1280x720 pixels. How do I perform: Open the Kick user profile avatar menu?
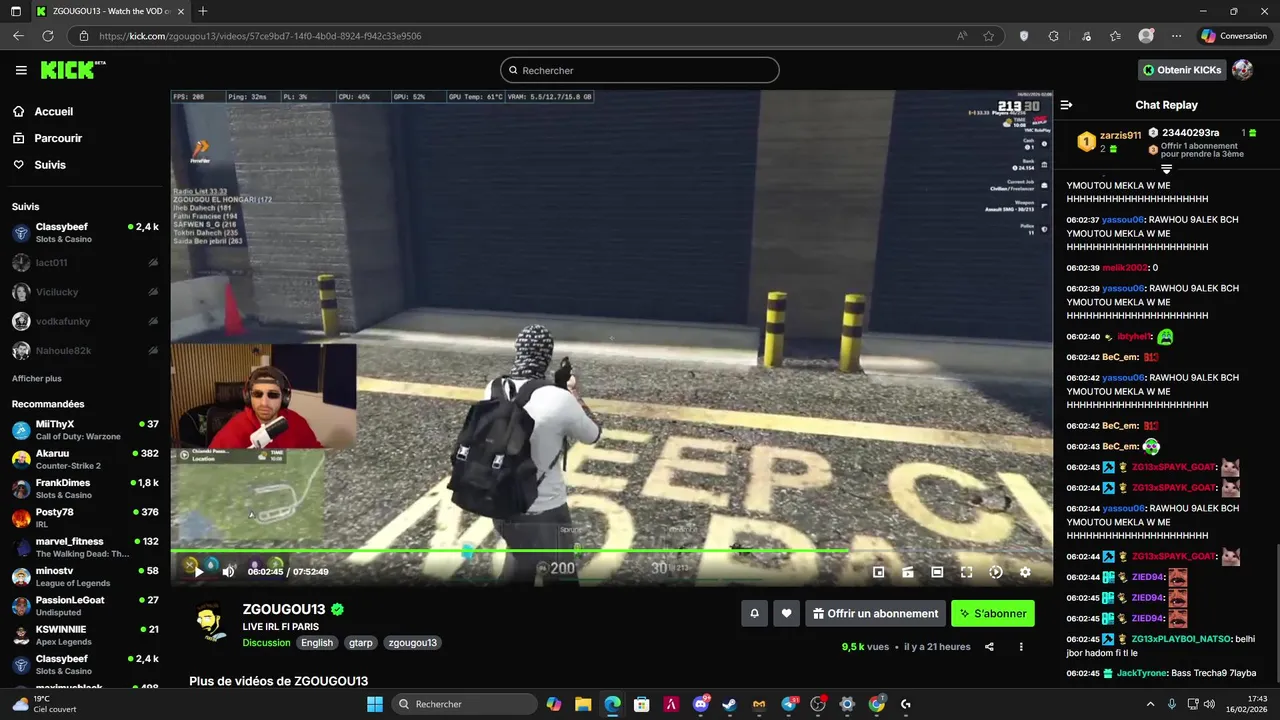(1242, 70)
